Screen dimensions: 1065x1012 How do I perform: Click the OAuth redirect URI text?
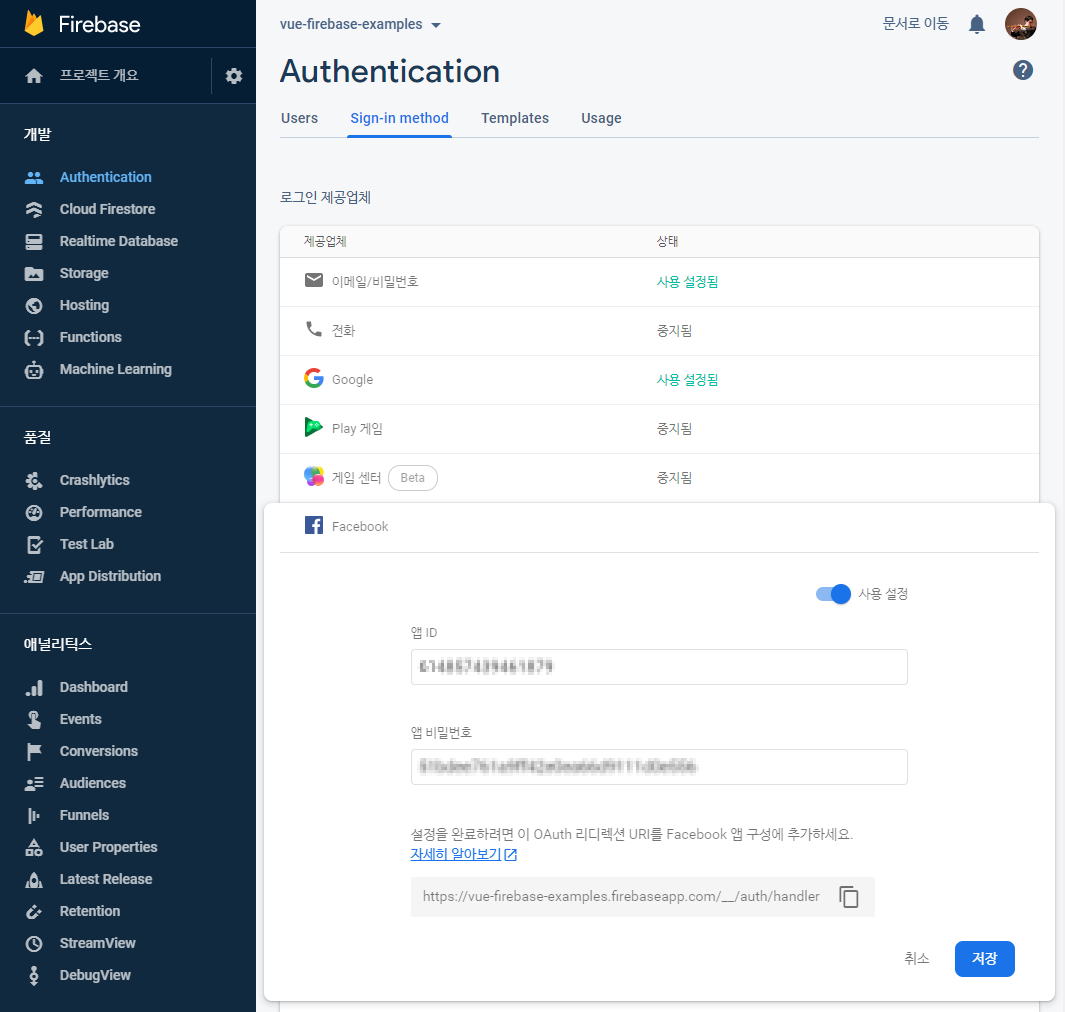tap(621, 897)
